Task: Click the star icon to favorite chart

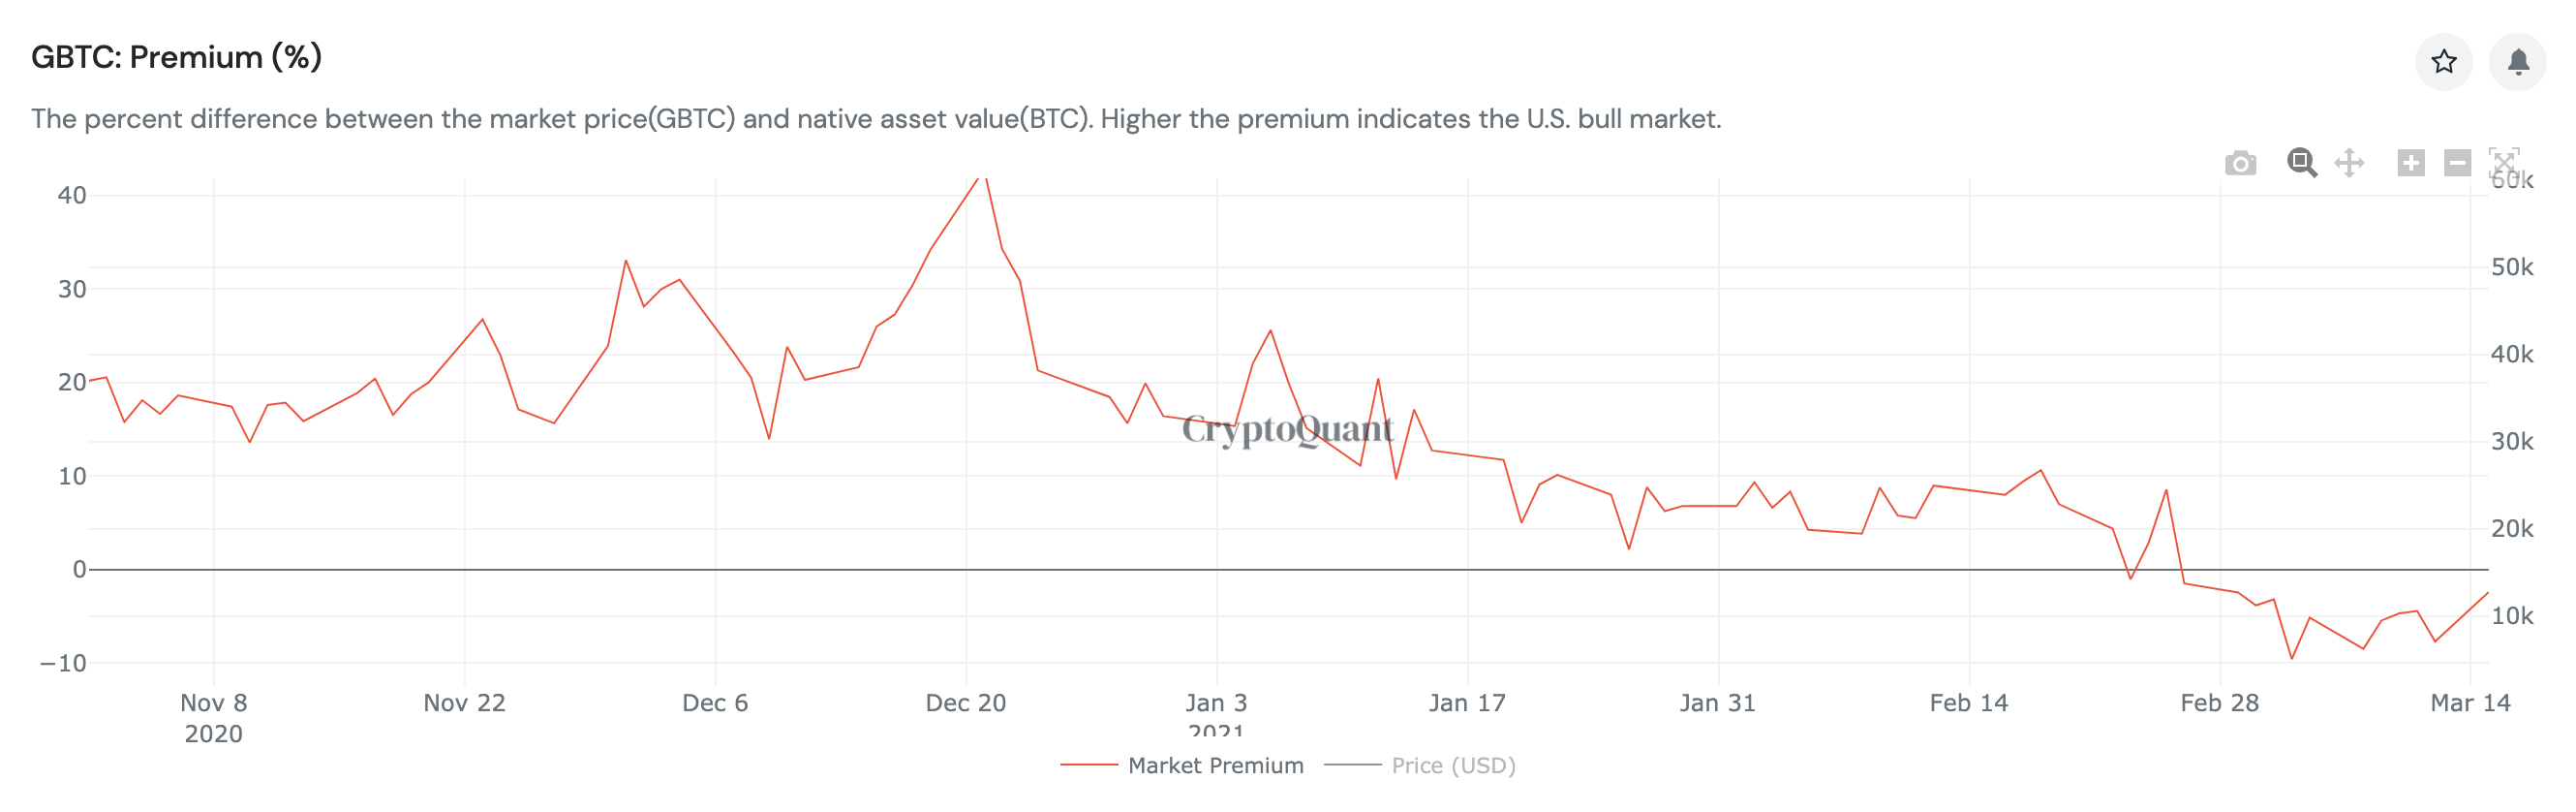Action: click(2443, 62)
